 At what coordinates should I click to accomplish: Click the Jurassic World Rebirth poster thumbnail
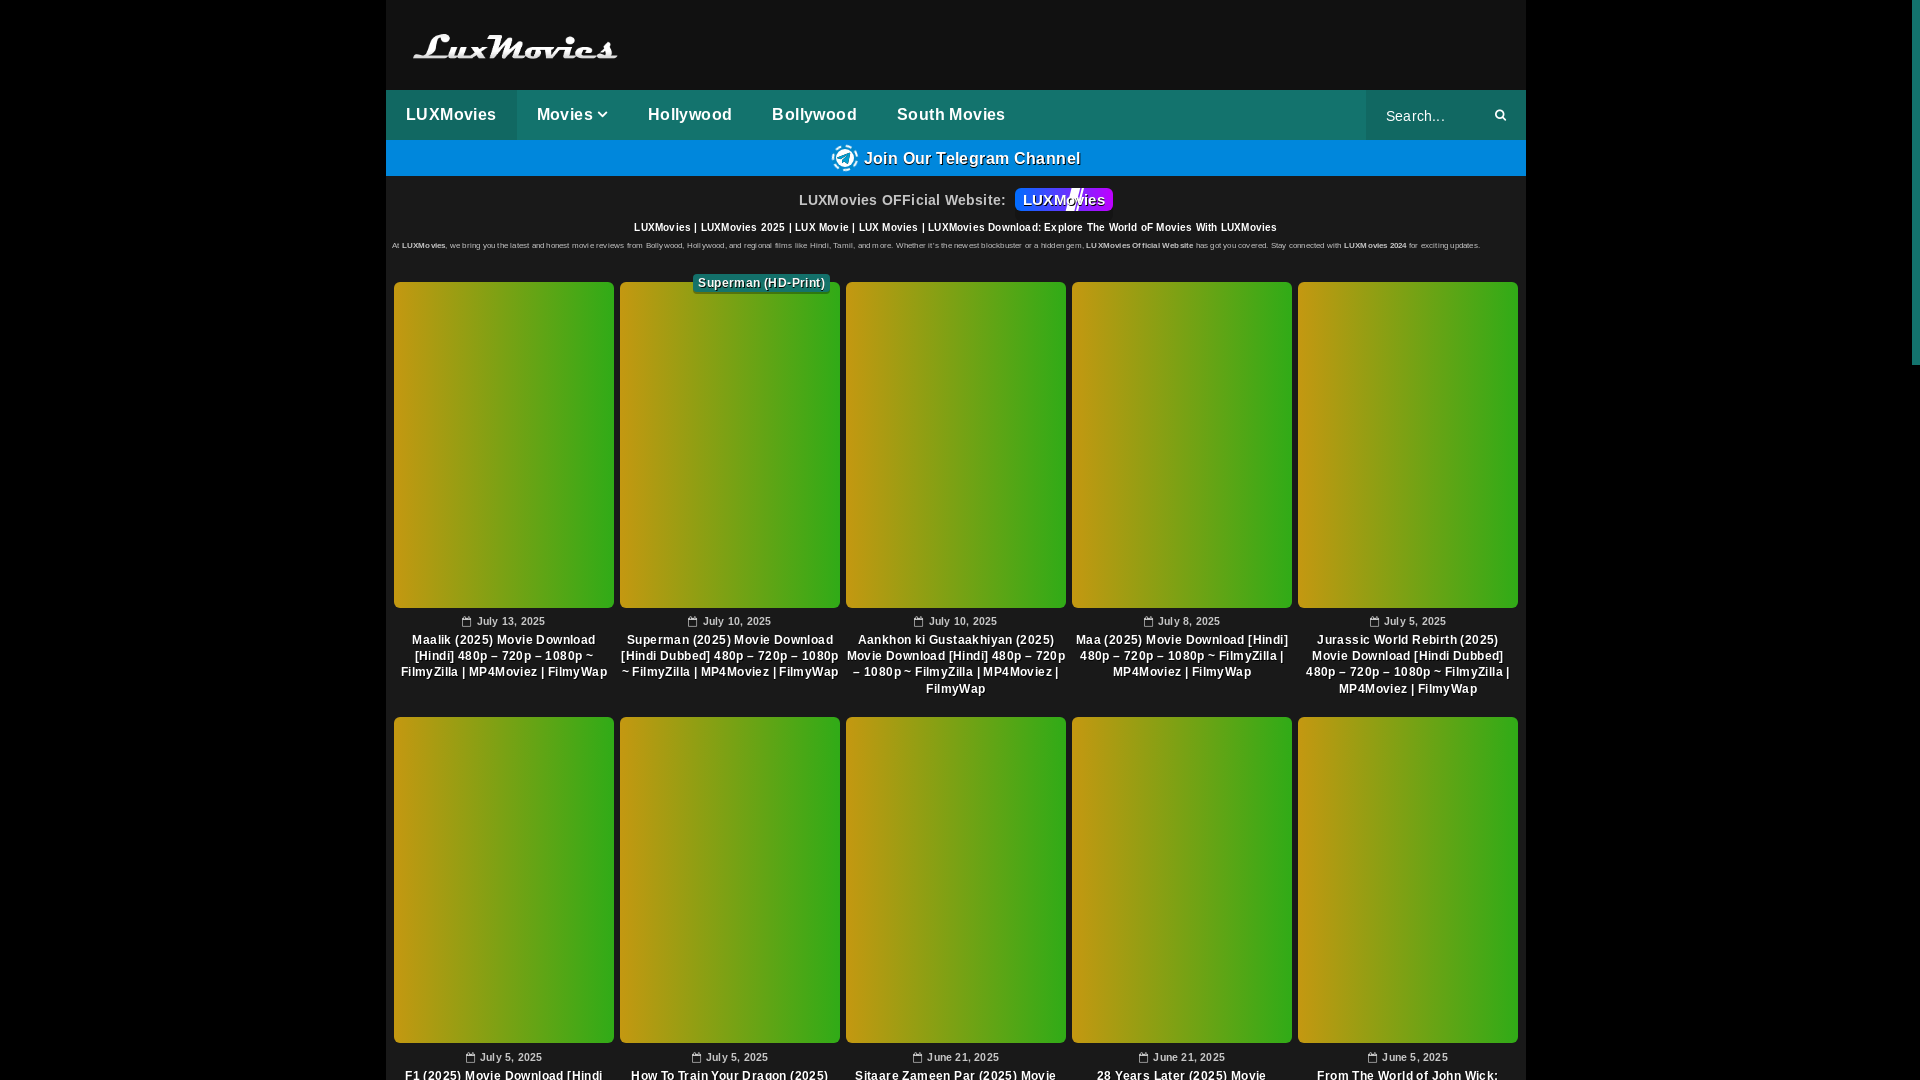coord(1408,445)
